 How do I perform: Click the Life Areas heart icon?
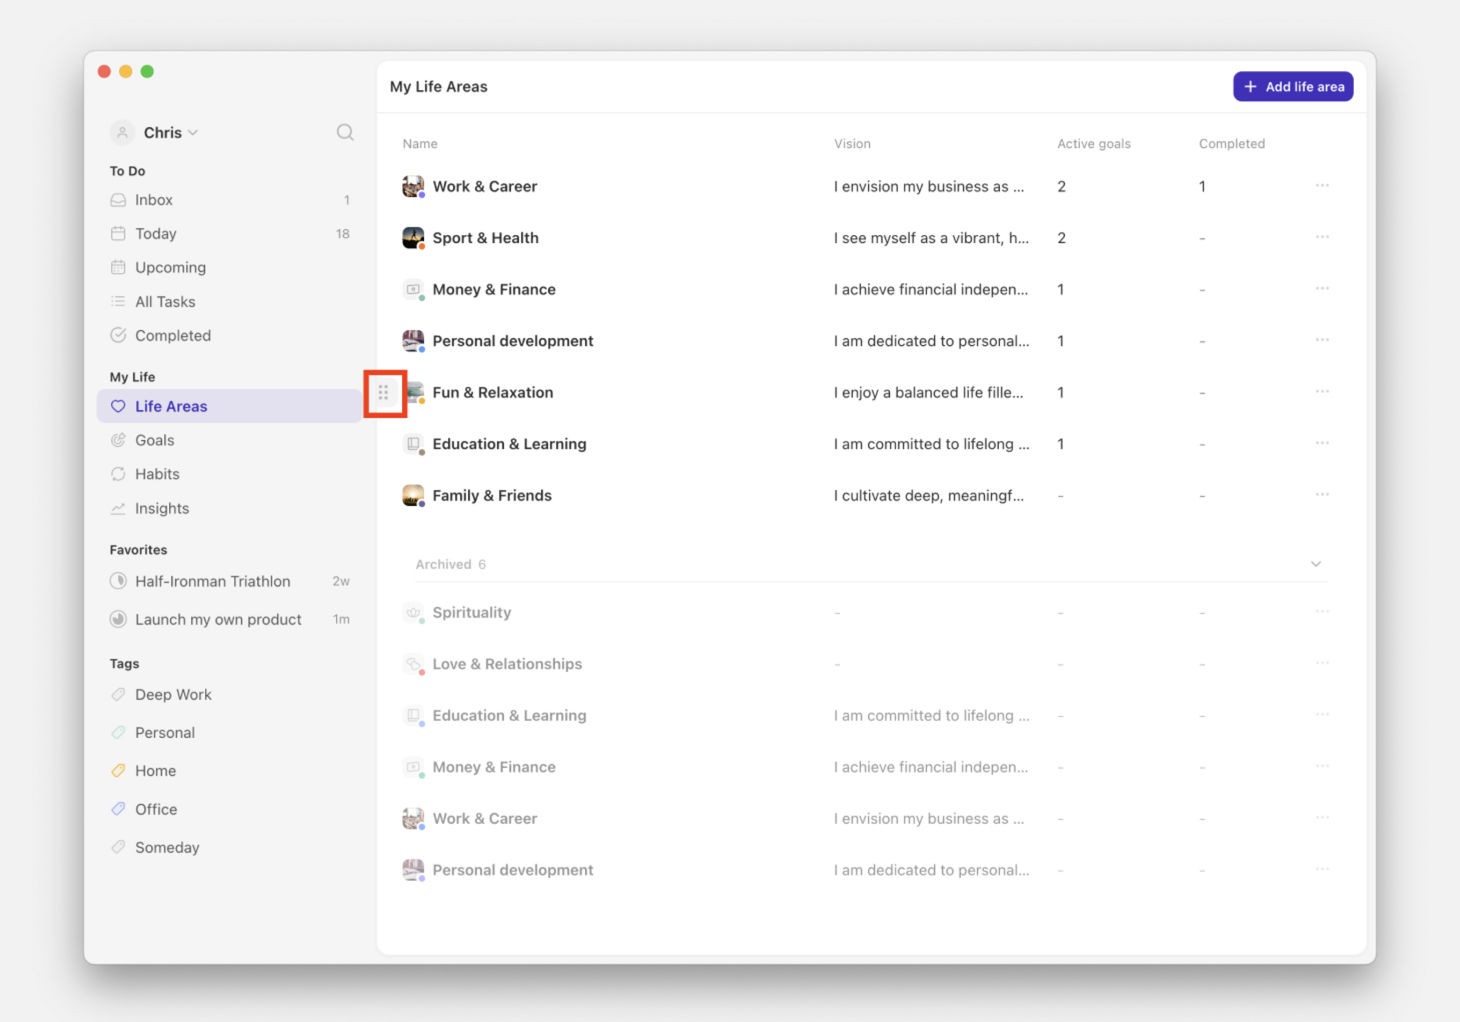pyautogui.click(x=118, y=406)
